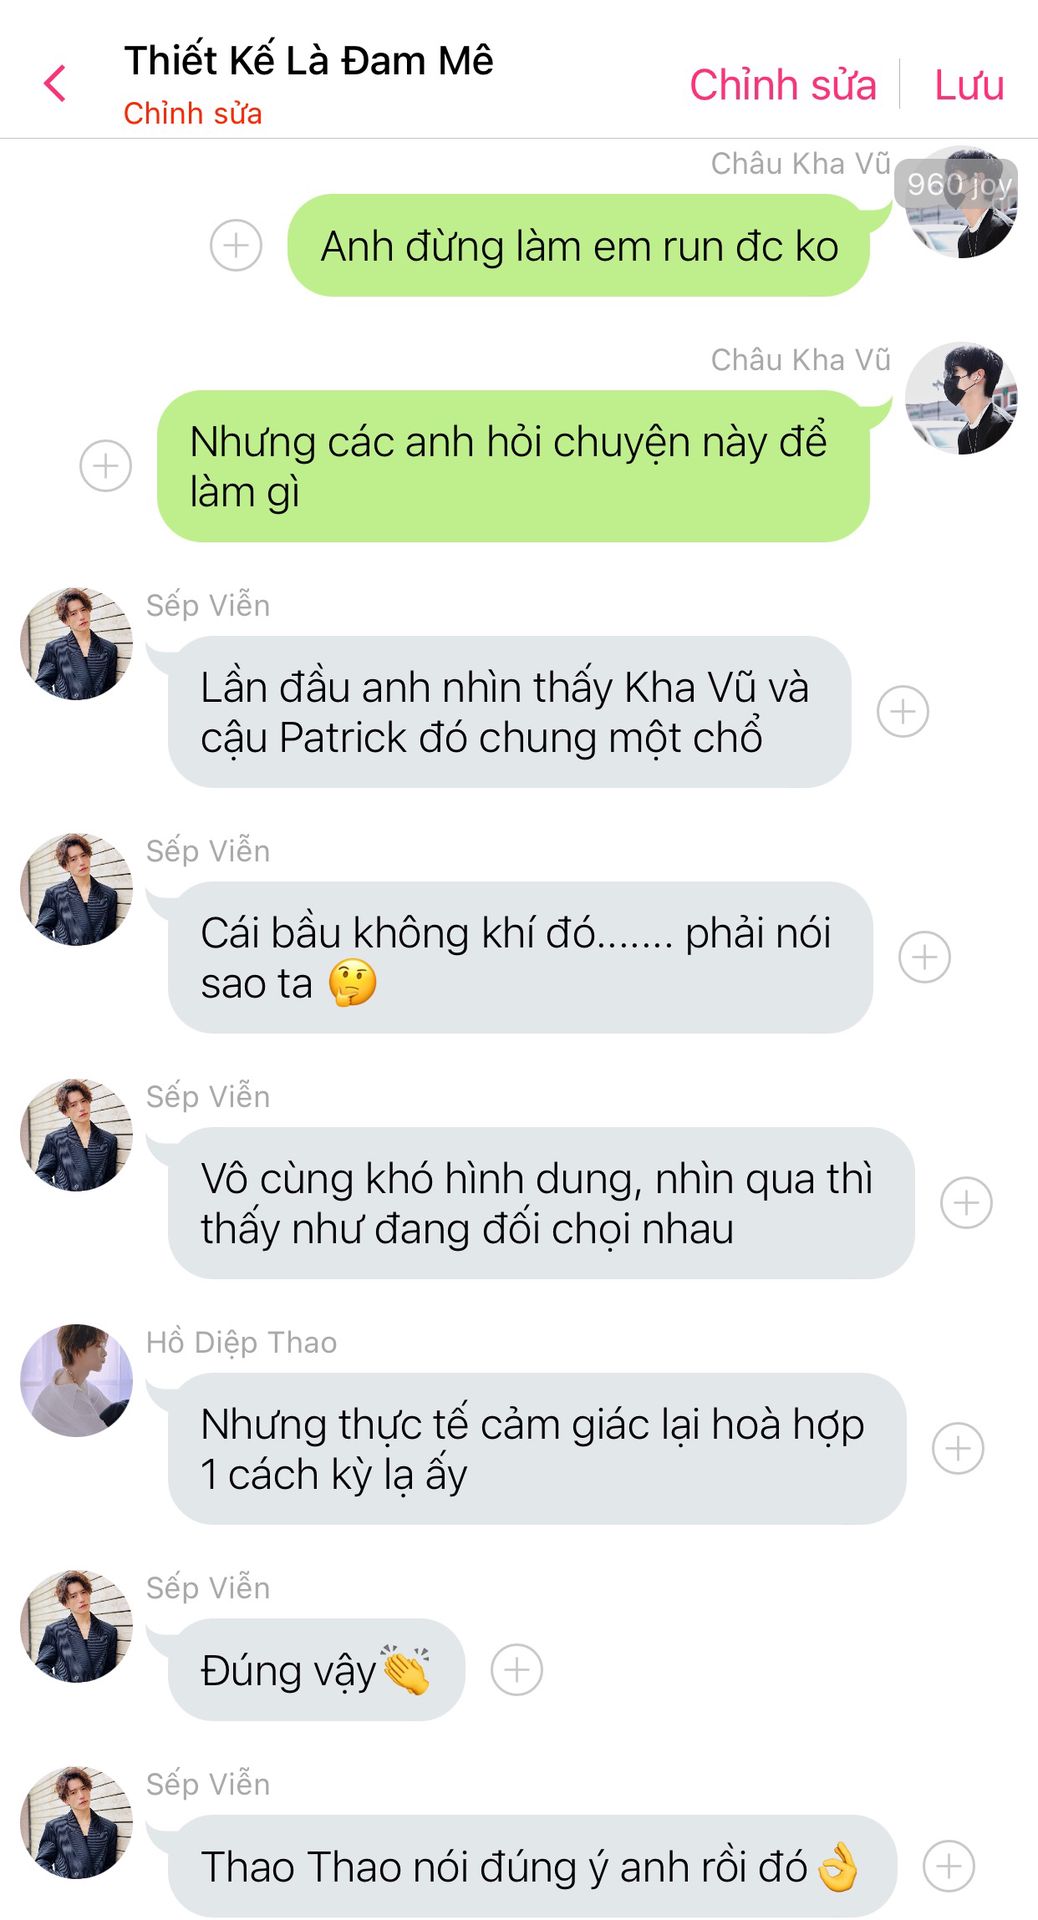Click the red 'Chỉnh sửa' link under the title
Image resolution: width=1038 pixels, height=1920 pixels.
click(x=192, y=114)
